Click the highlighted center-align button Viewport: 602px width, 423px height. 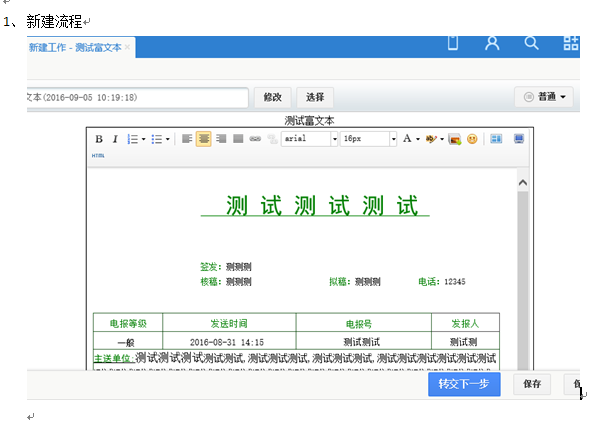click(x=203, y=139)
